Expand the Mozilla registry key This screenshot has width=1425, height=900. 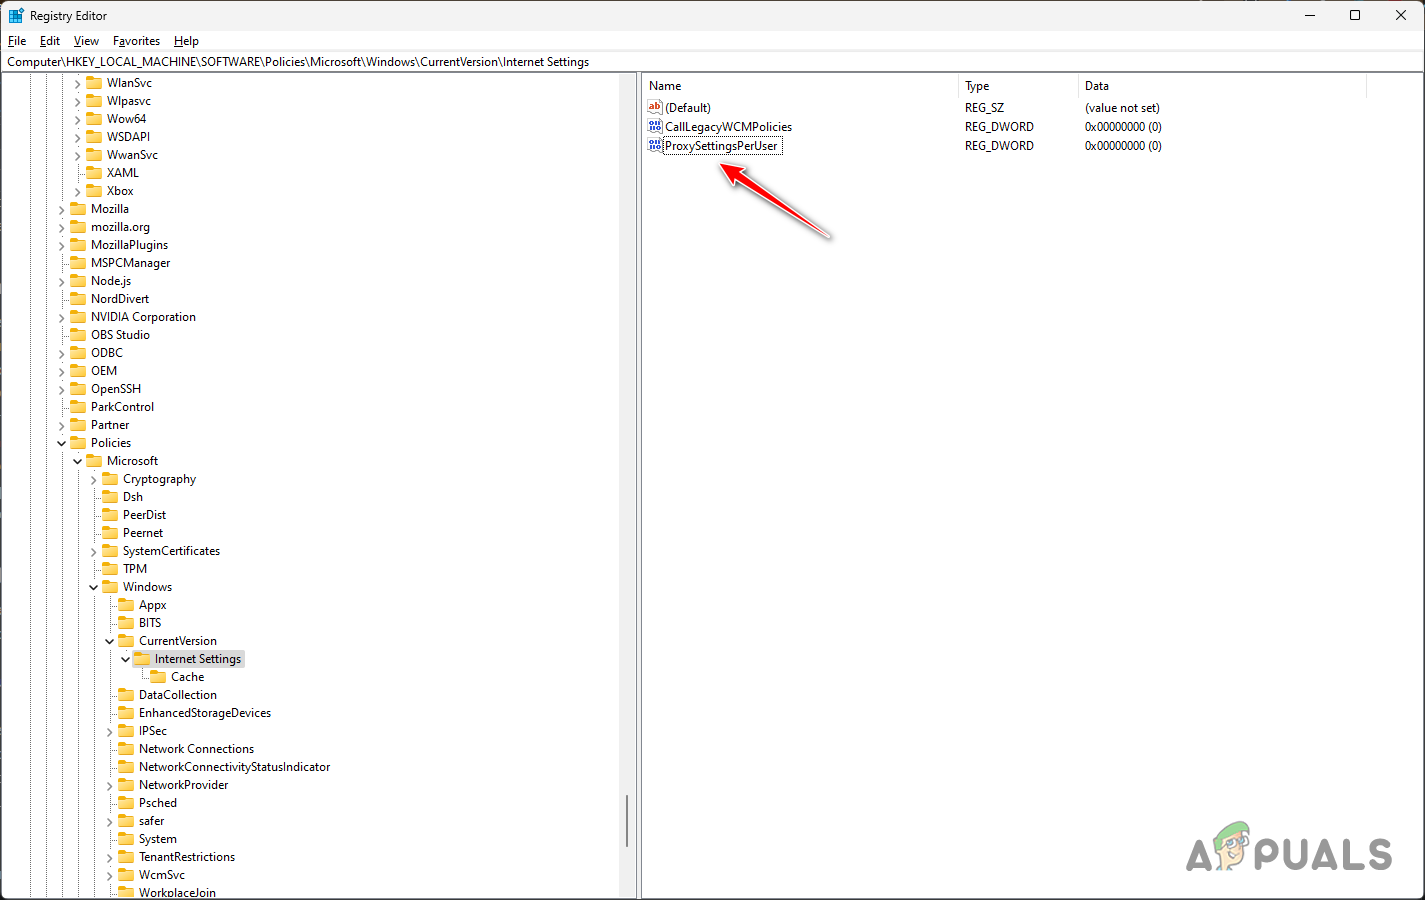point(61,208)
